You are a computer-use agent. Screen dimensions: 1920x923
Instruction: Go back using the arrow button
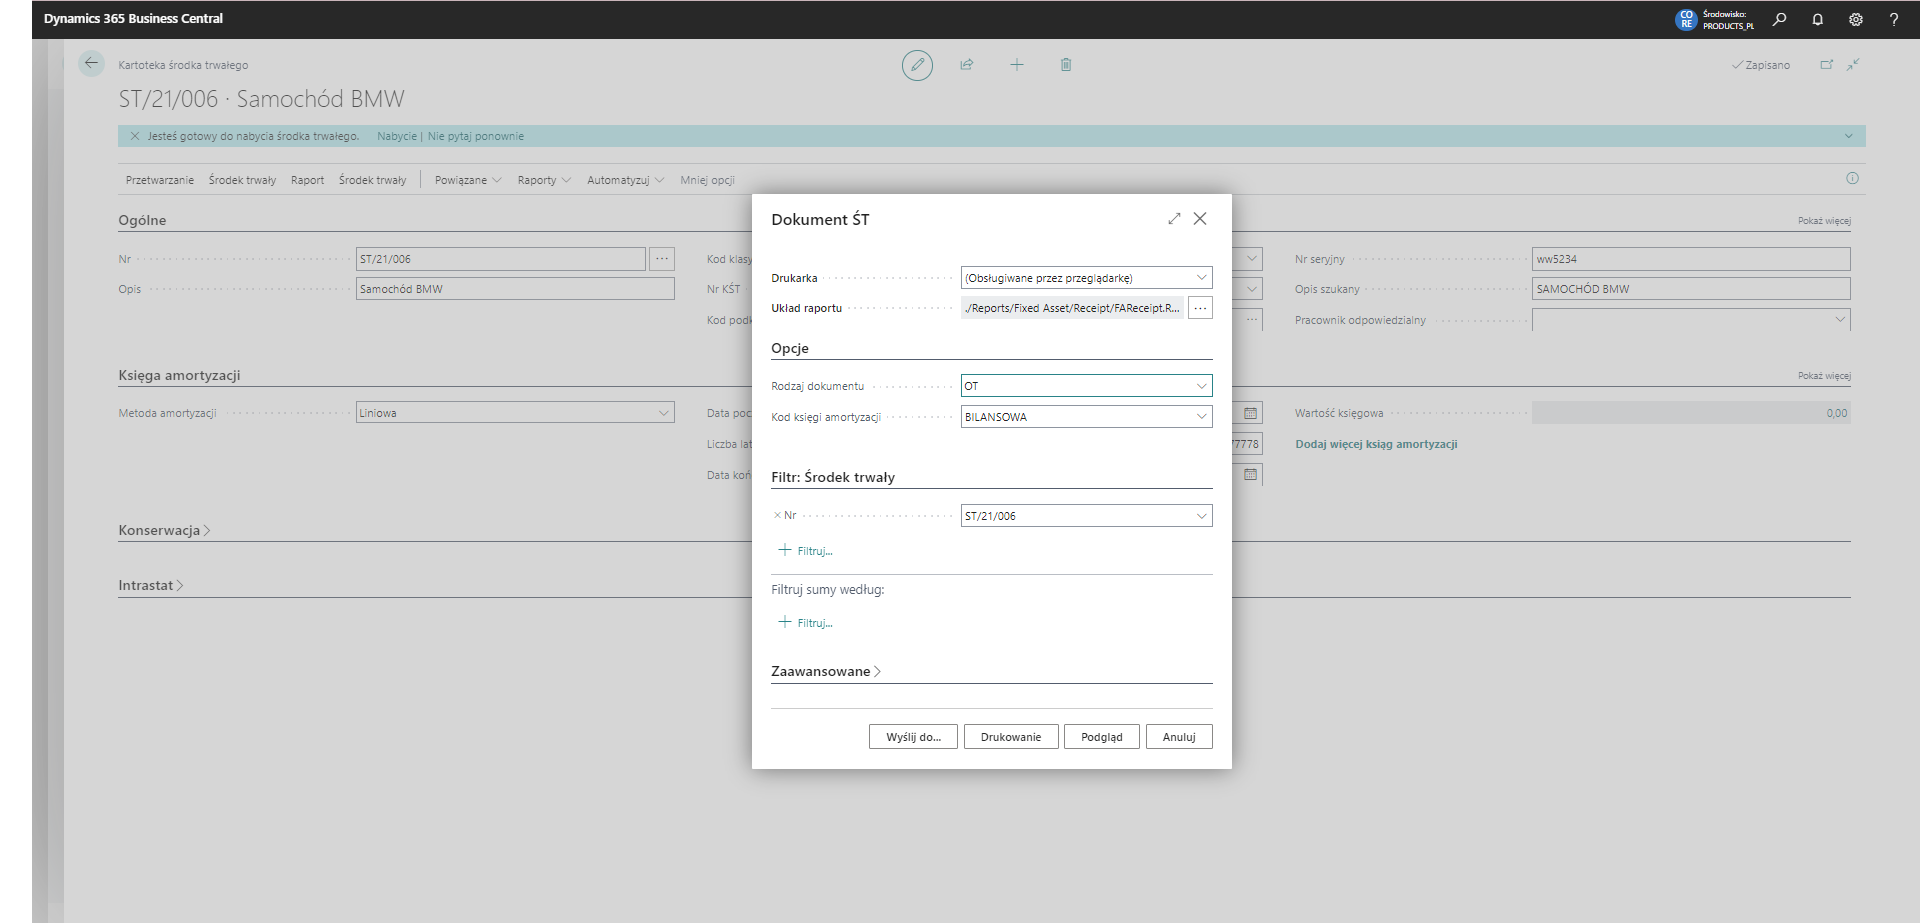[91, 64]
